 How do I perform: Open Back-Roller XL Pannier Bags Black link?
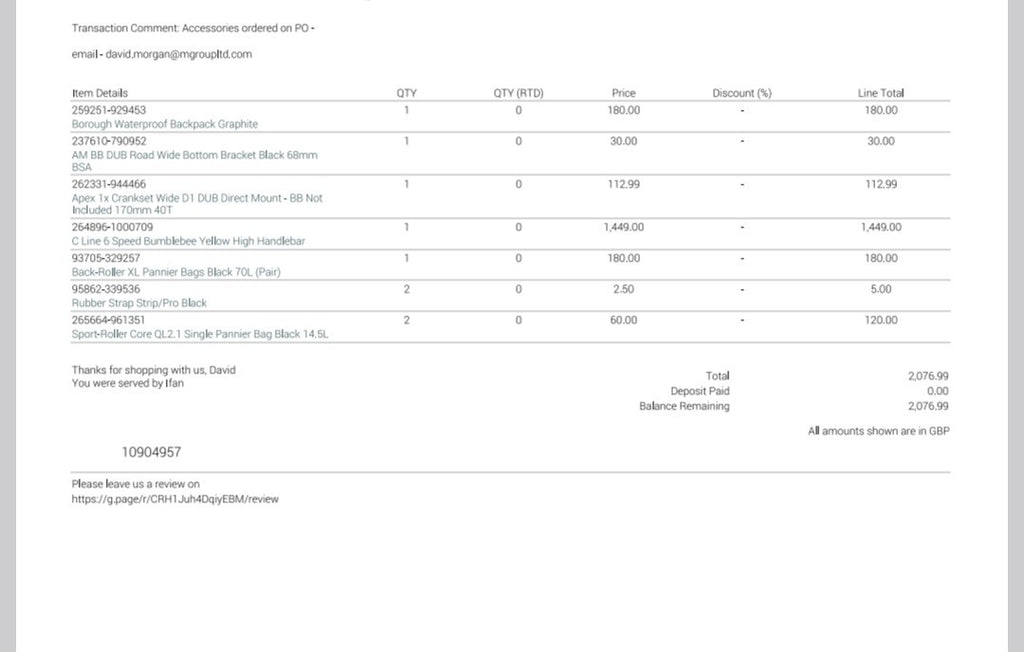pos(176,272)
